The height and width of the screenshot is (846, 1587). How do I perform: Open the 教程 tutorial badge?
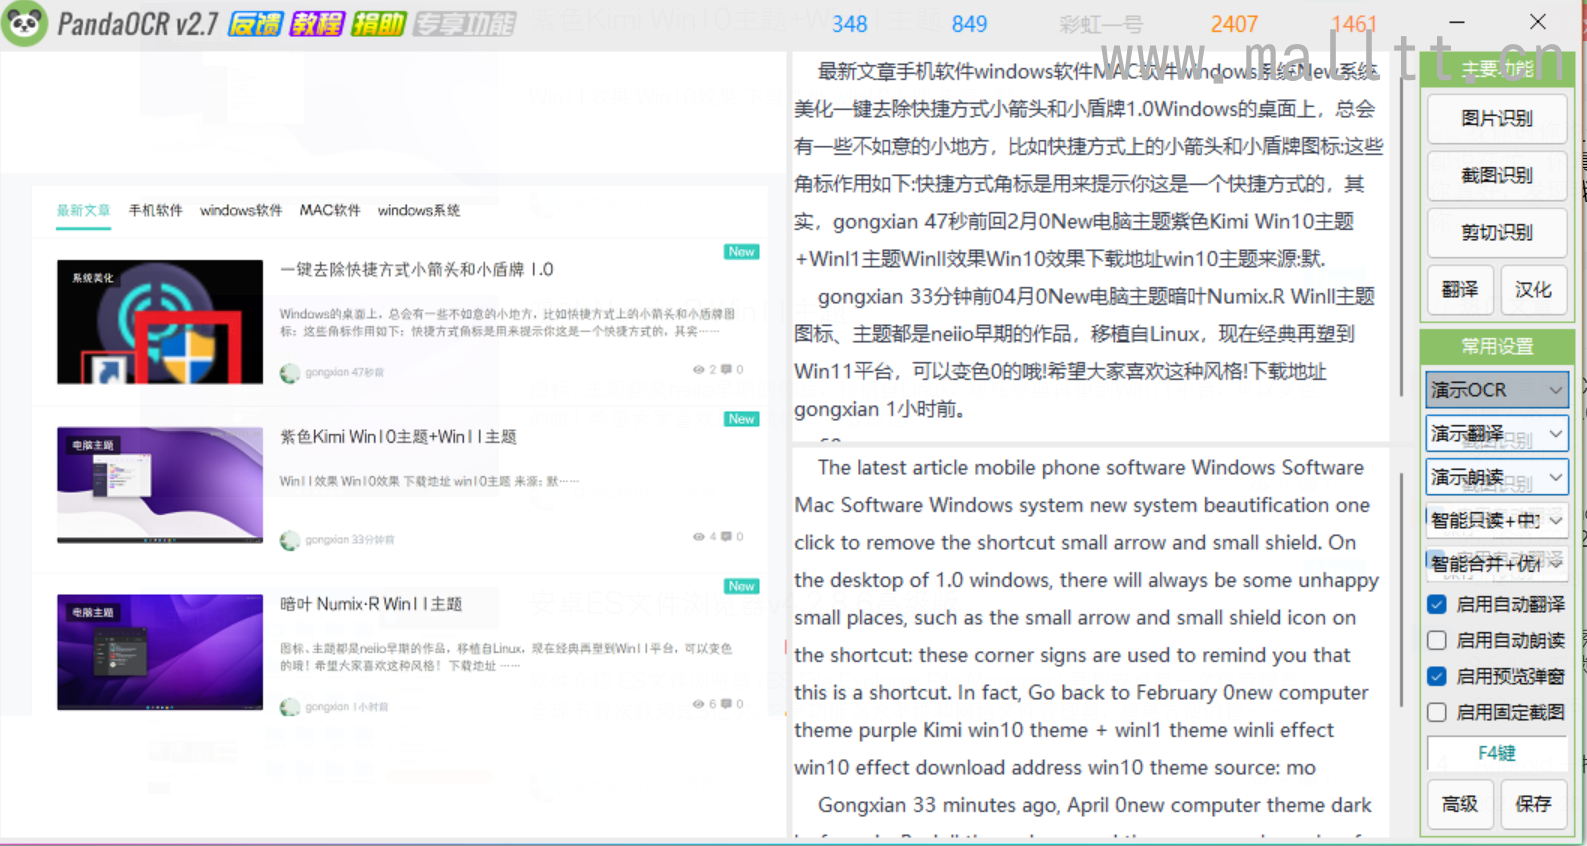317,24
